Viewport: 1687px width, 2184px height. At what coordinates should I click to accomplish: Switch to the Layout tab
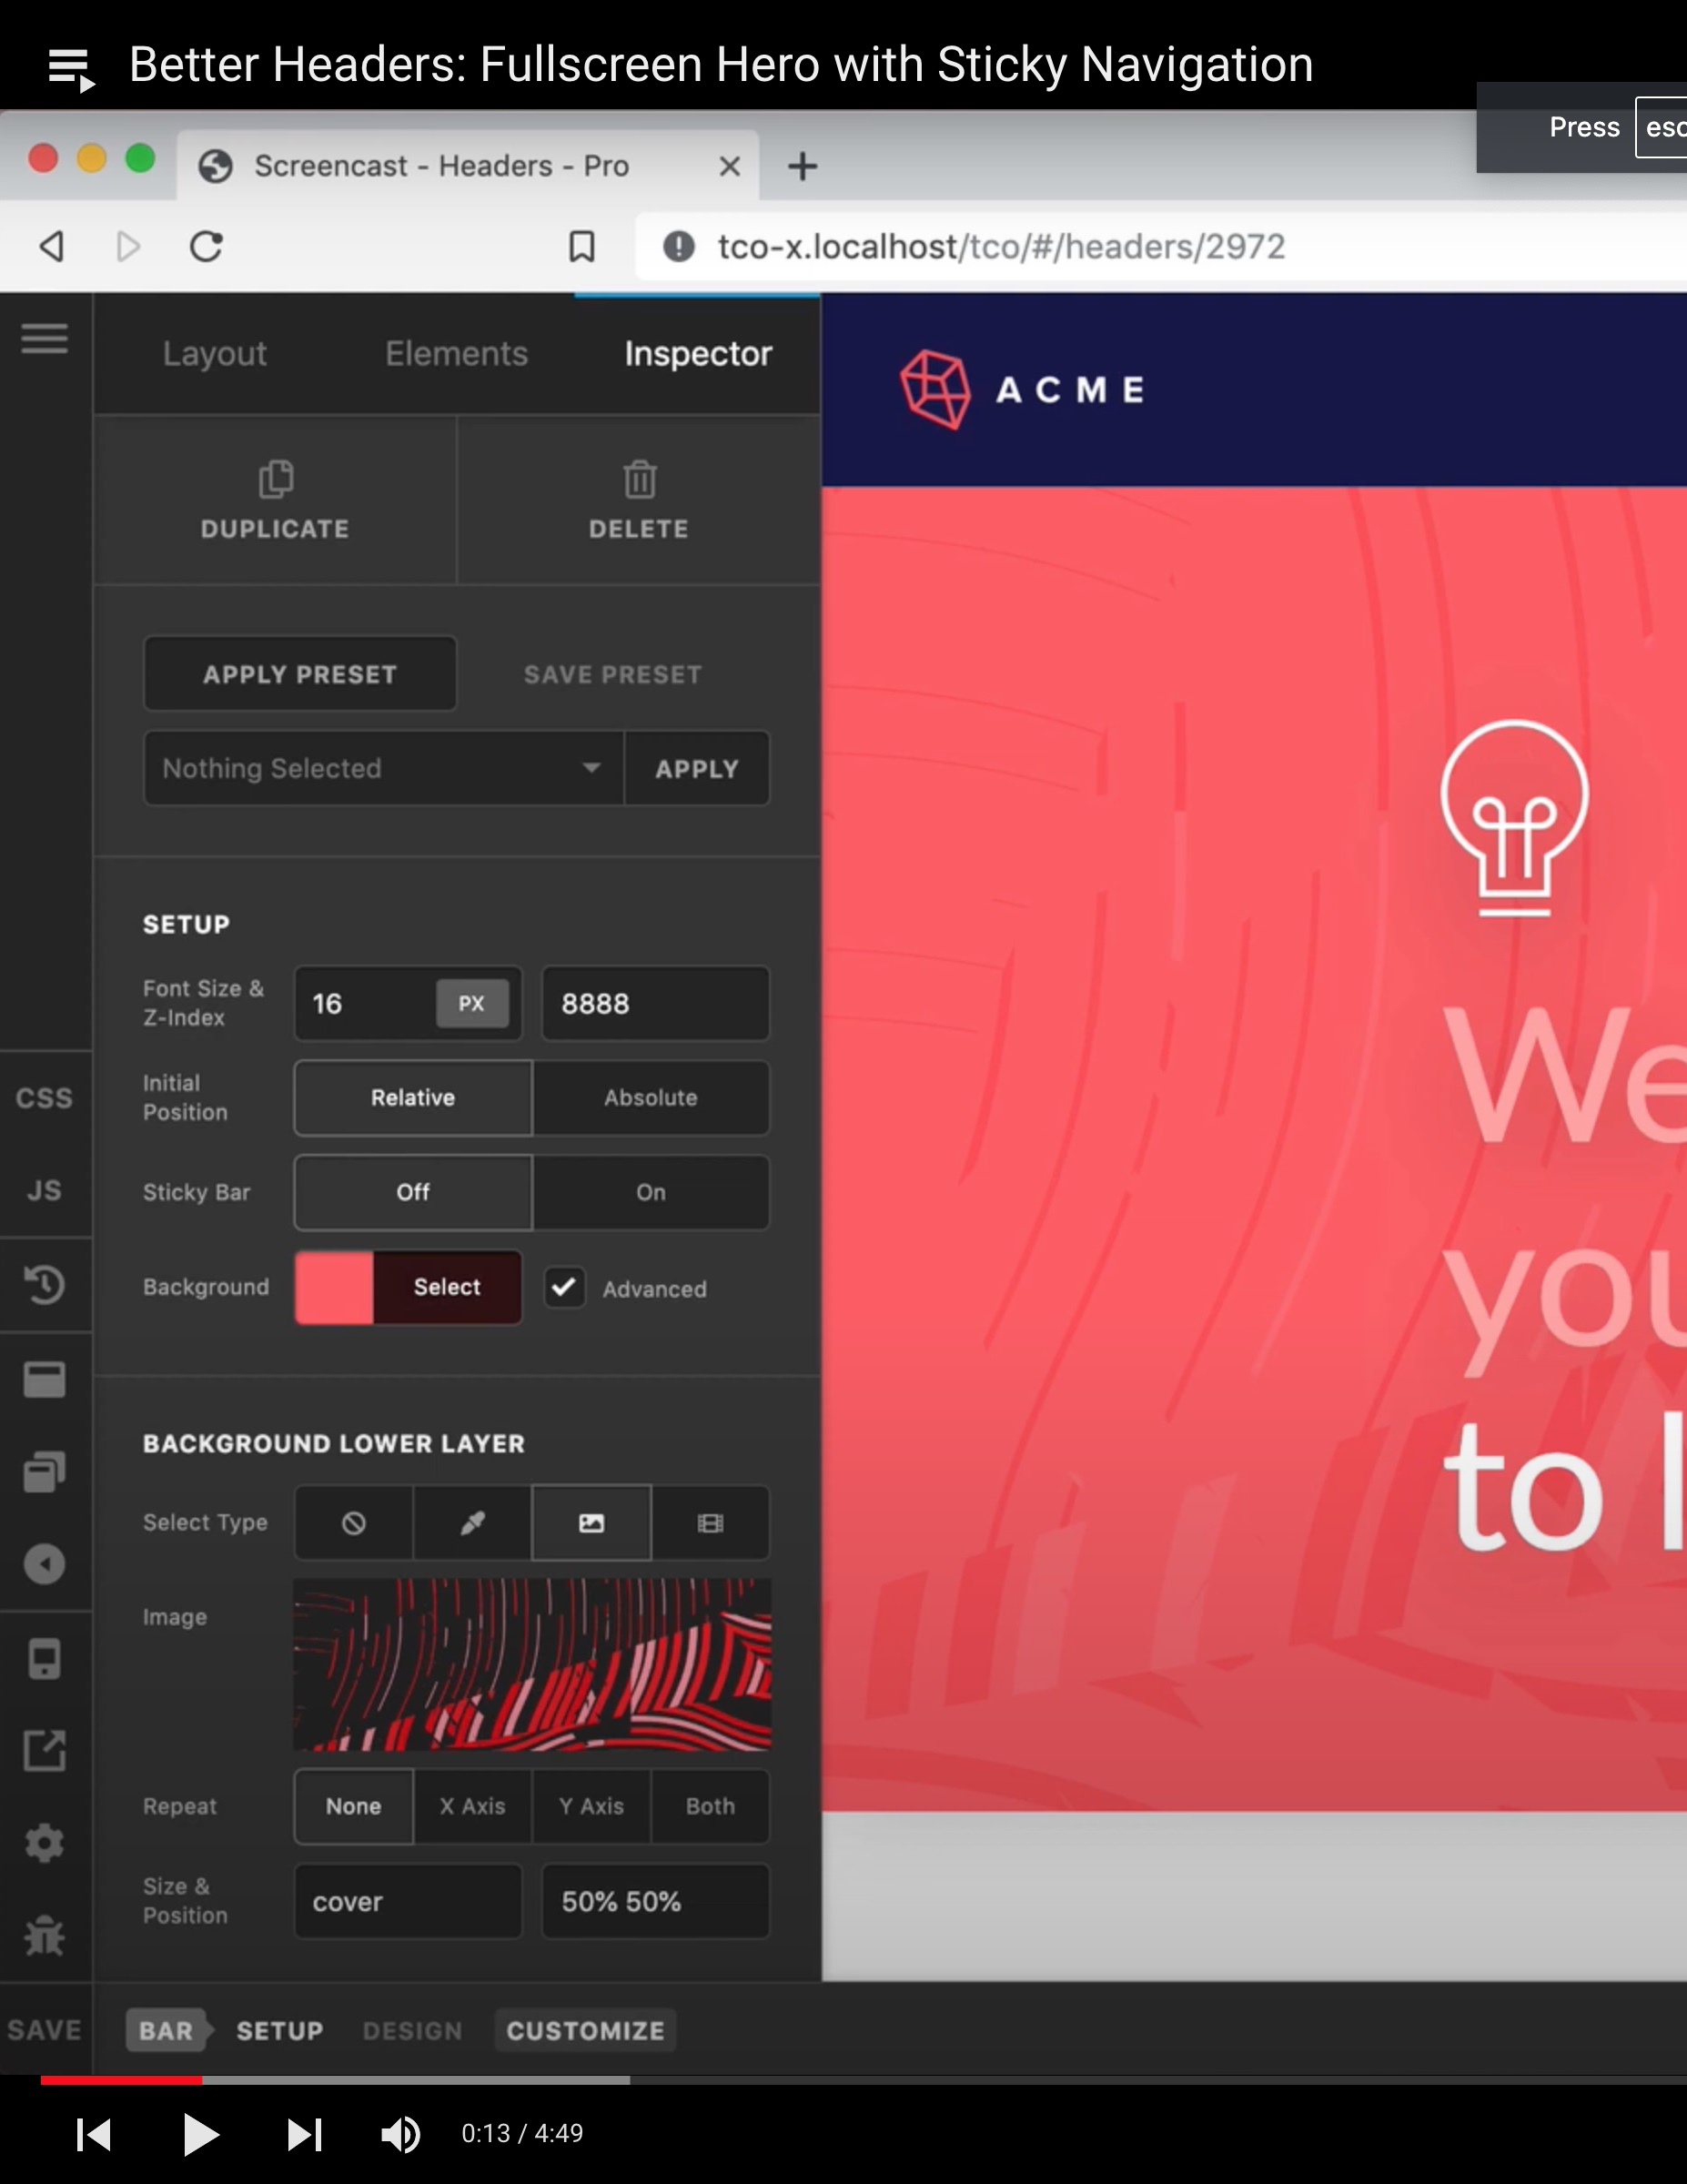214,353
